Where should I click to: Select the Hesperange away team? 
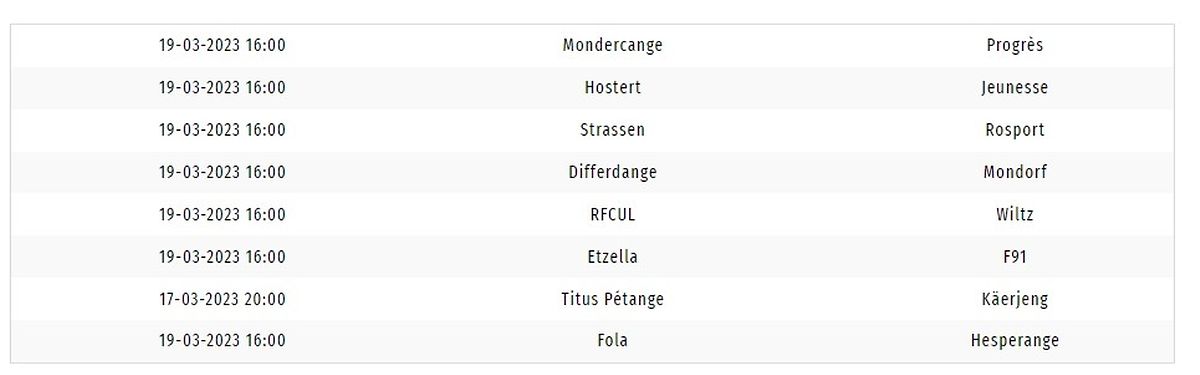click(1014, 341)
